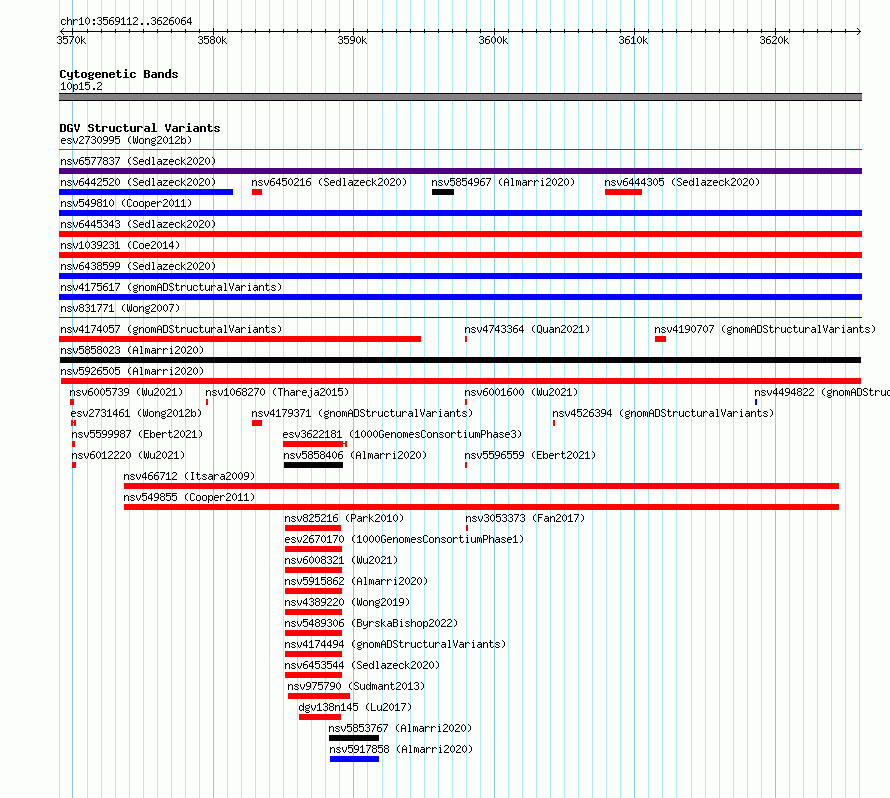Click the chr10:3569112..3626064 coordinates text
The image size is (890, 798).
tap(126, 22)
